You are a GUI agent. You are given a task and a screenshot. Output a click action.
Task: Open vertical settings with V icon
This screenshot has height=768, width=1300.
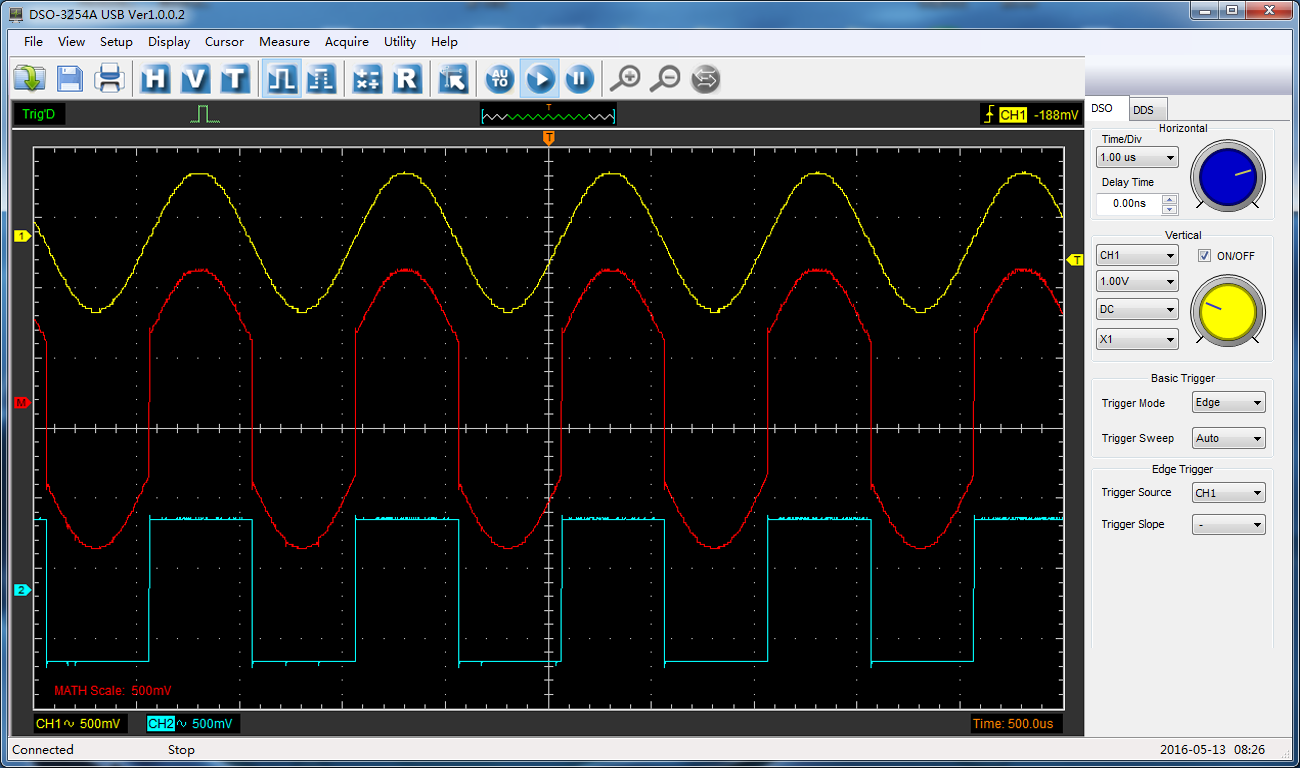(x=195, y=79)
